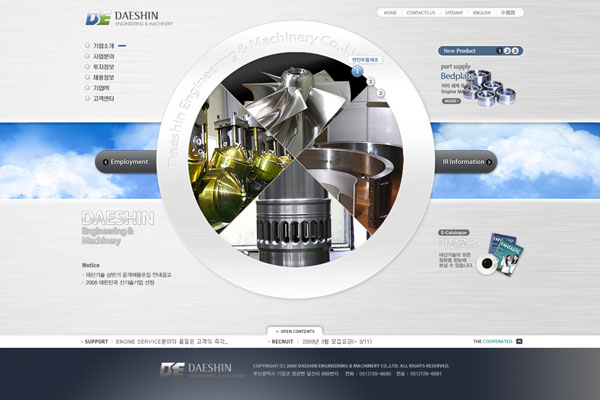The width and height of the screenshot is (600, 400).
Task: Select the Chinese language link in the top menu
Action: (x=508, y=13)
